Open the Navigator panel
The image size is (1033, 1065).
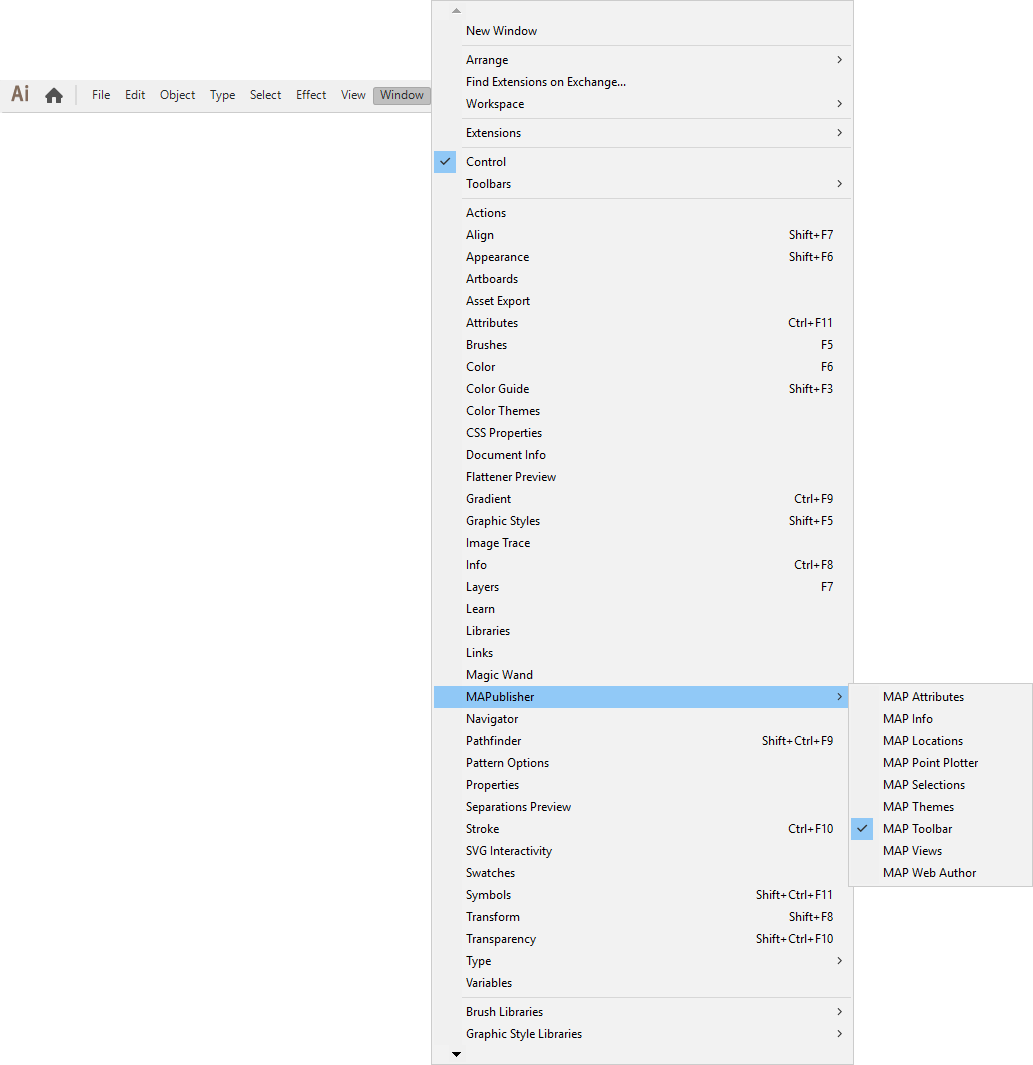[x=642, y=719]
